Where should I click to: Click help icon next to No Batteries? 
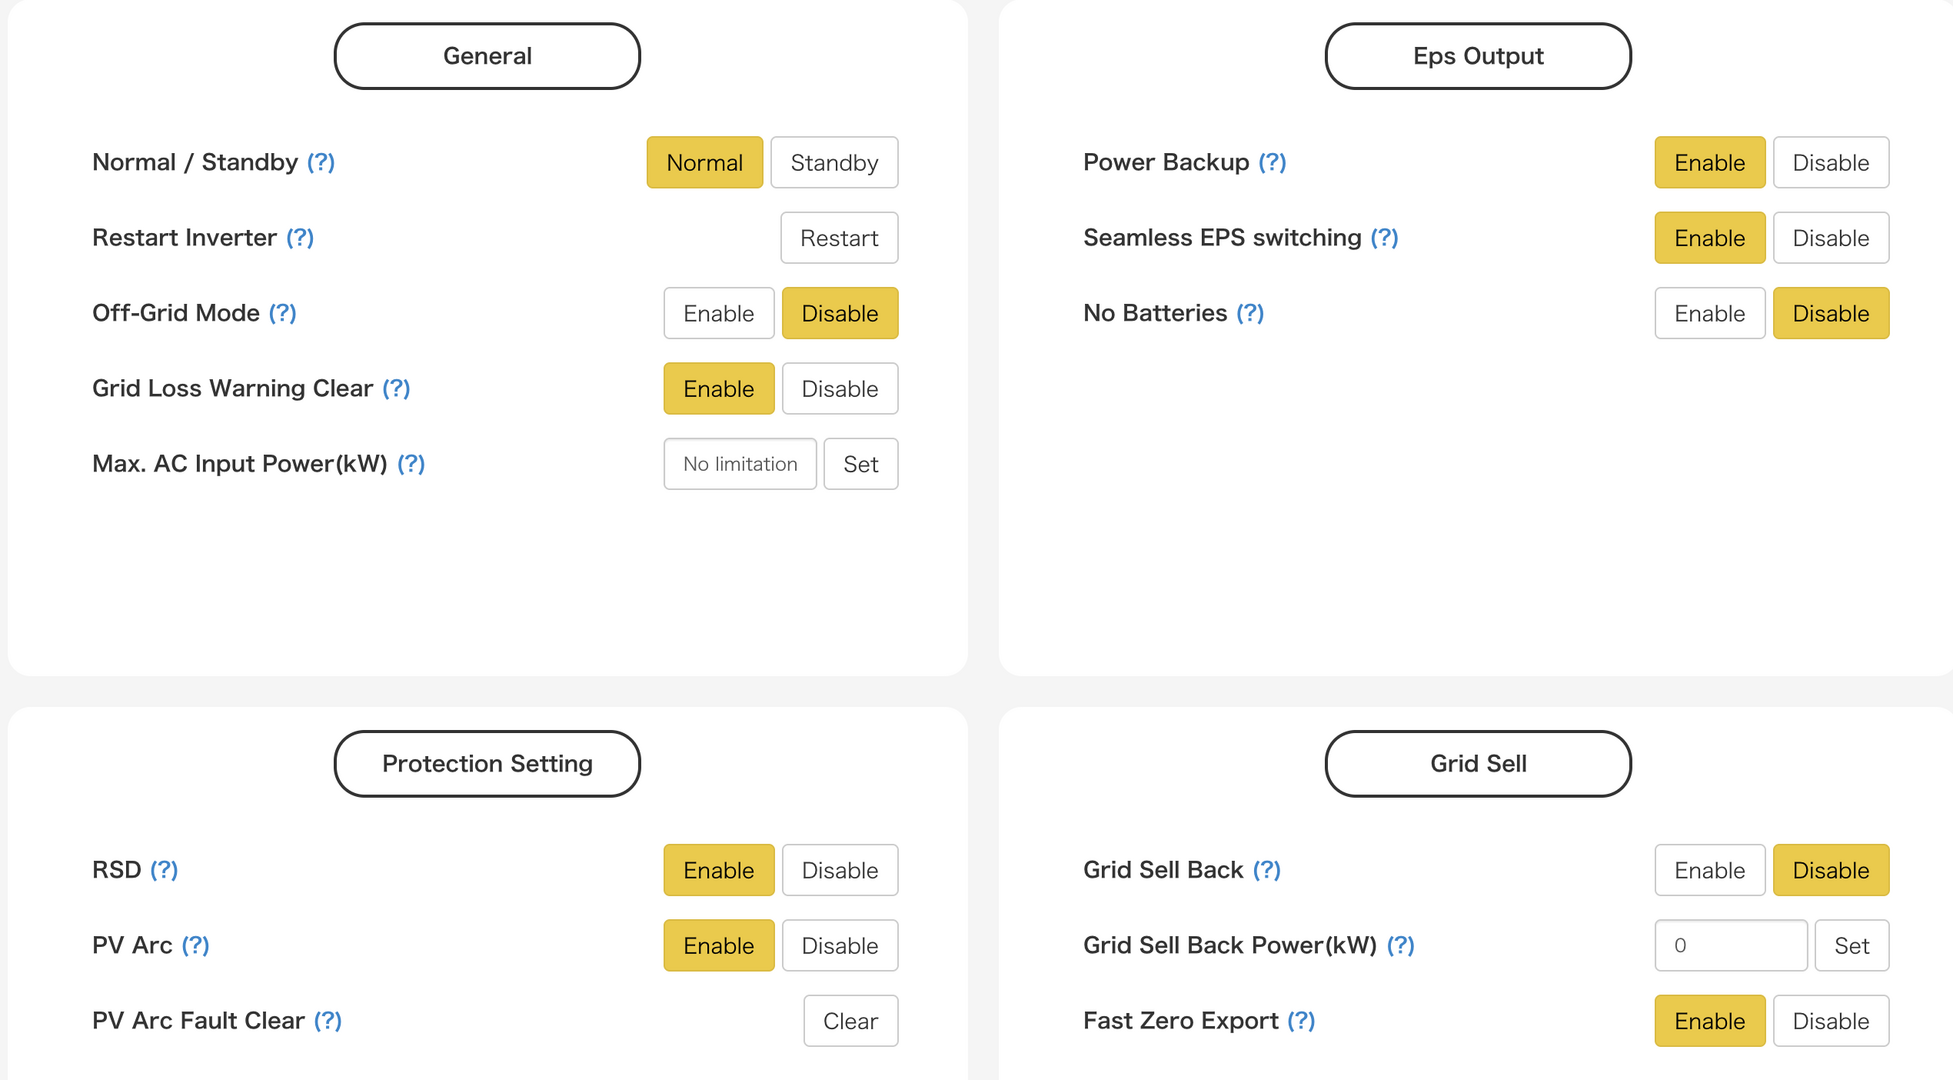tap(1250, 313)
